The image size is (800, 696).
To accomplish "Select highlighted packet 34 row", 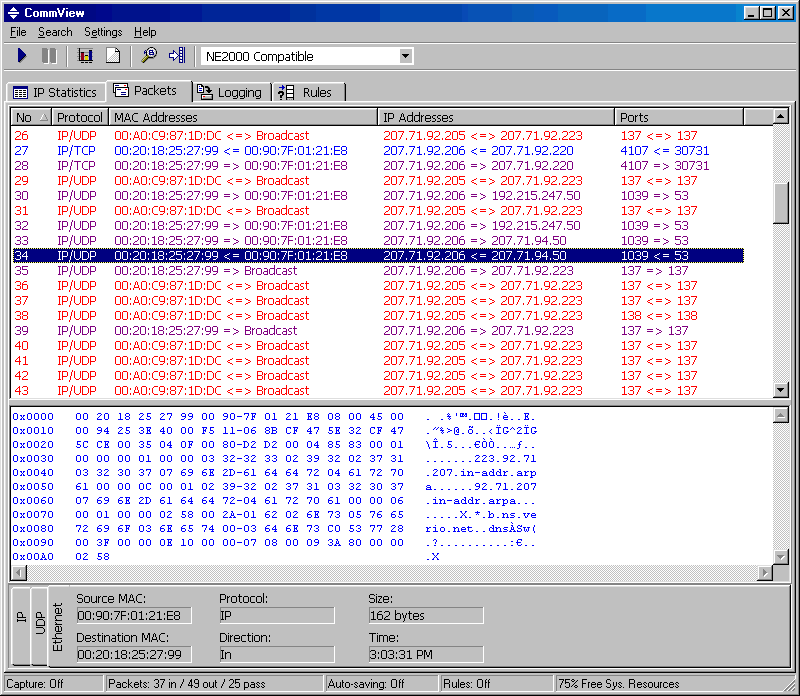I will pyautogui.click(x=378, y=255).
